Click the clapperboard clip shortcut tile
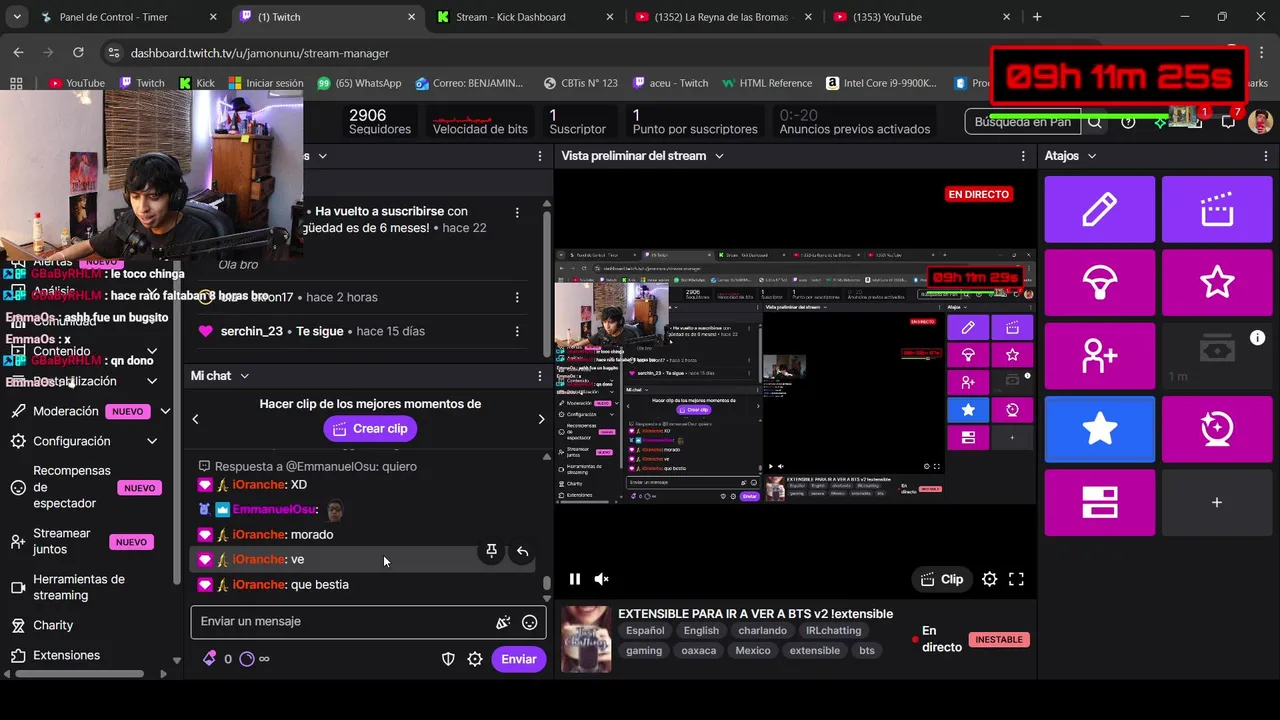Screen dimensions: 1280x720 [x=1217, y=209]
